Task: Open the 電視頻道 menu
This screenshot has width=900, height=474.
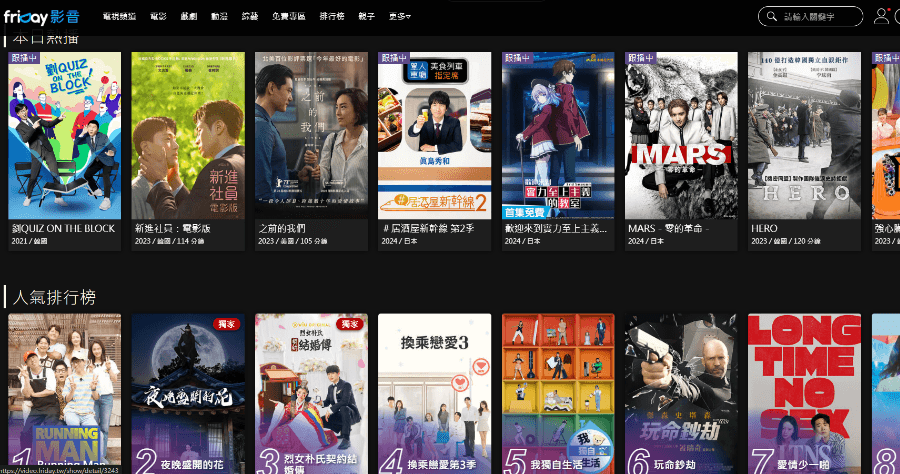Action: 119,17
